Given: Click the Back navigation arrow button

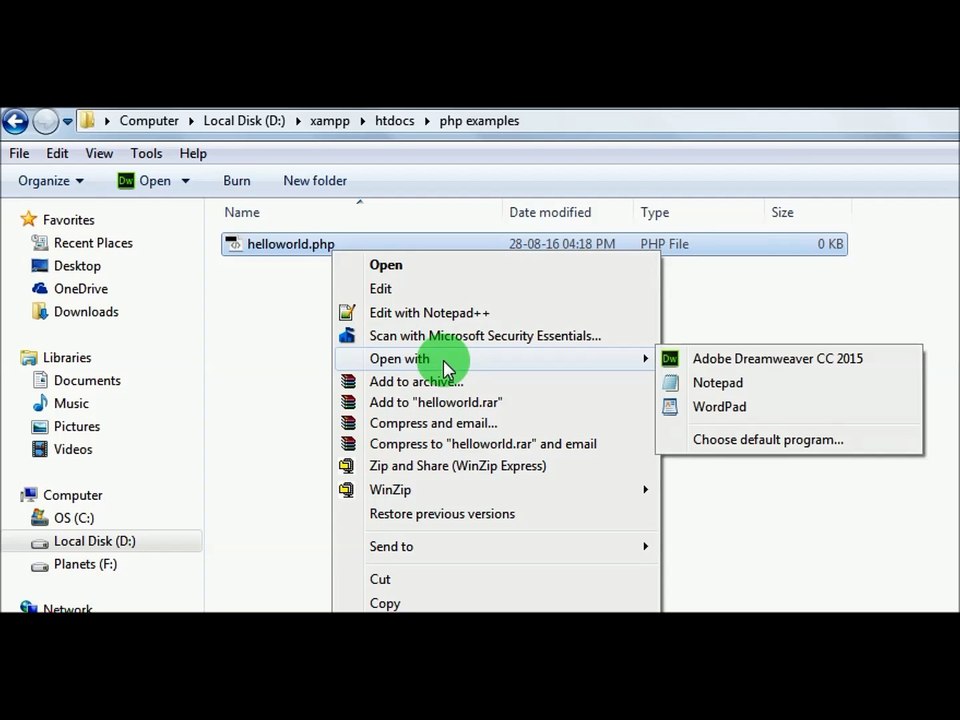Looking at the screenshot, I should click(x=15, y=121).
